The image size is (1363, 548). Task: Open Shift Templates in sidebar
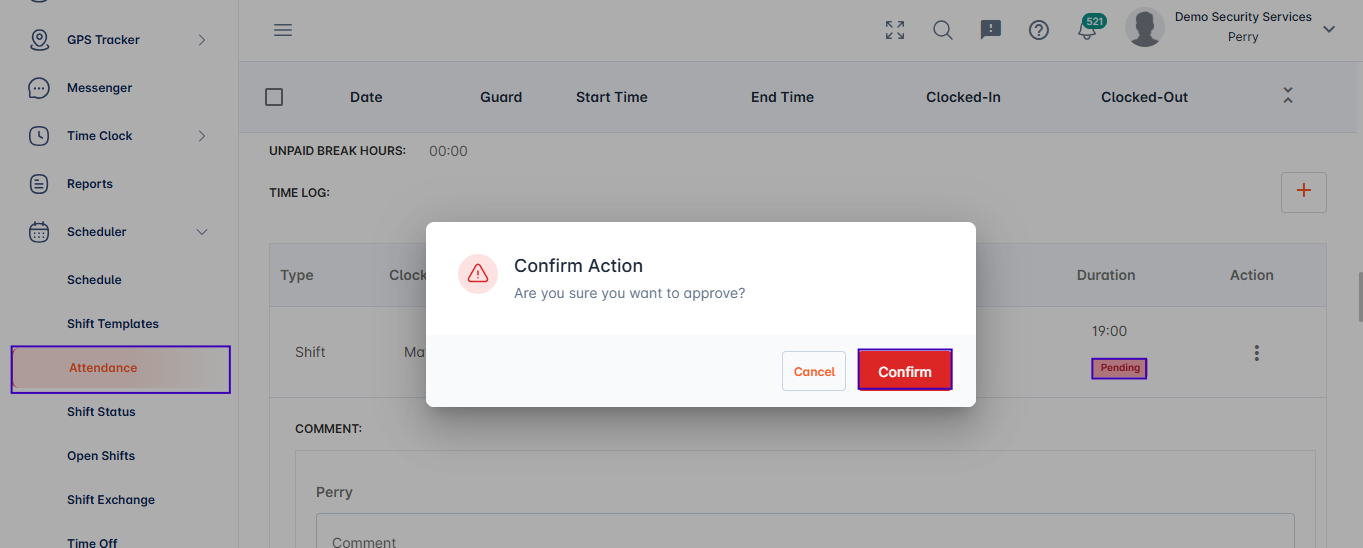tap(113, 324)
